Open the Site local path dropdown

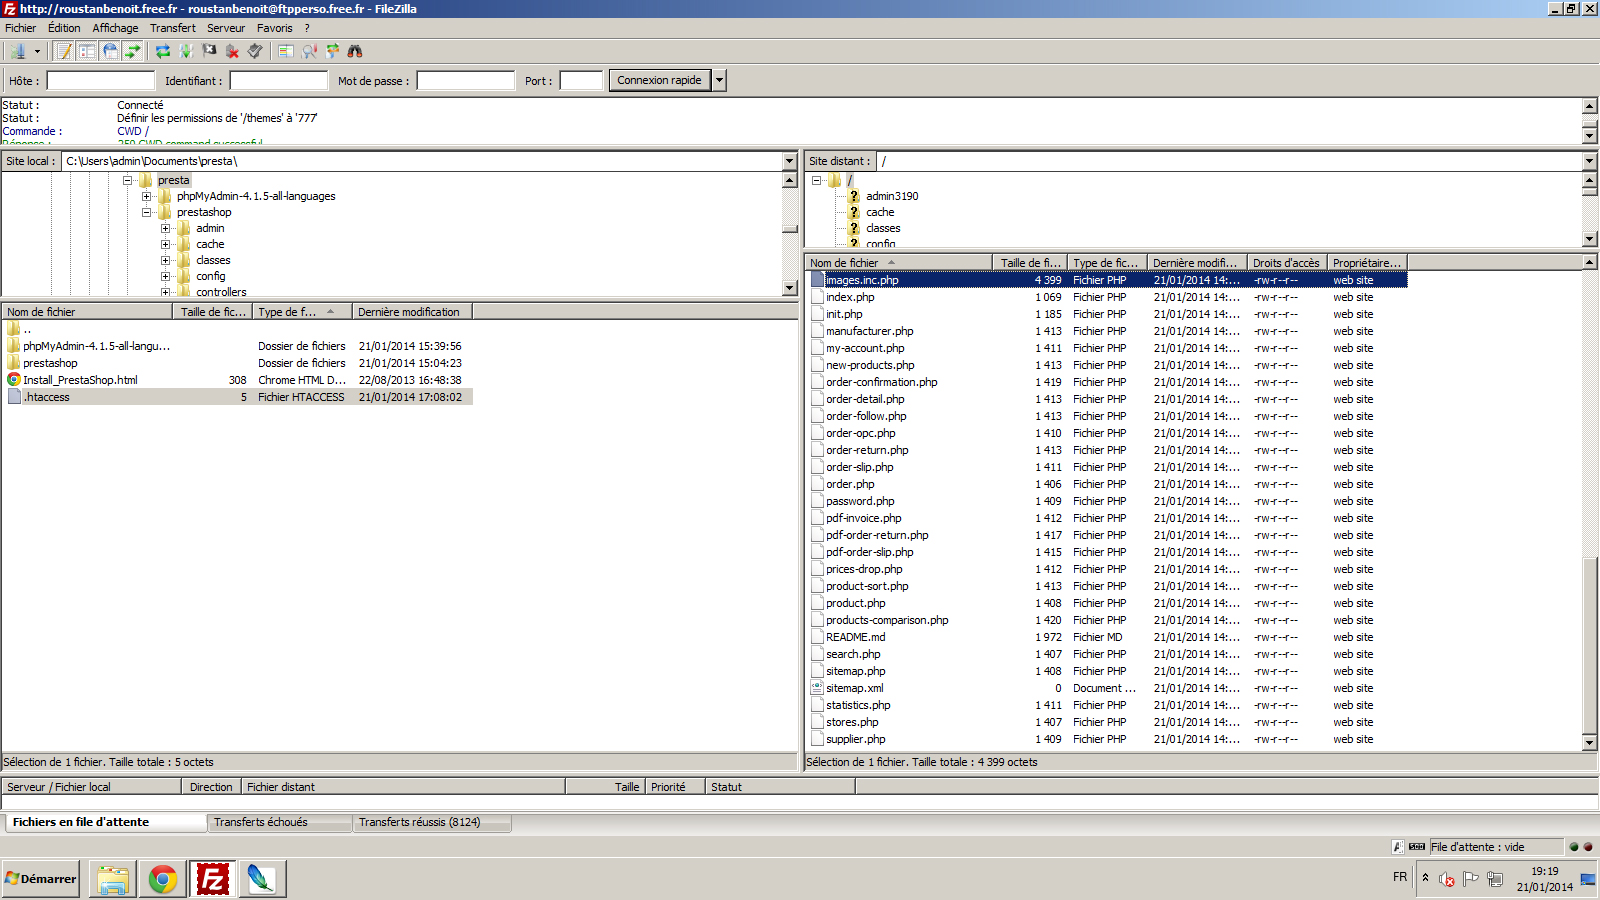(790, 161)
